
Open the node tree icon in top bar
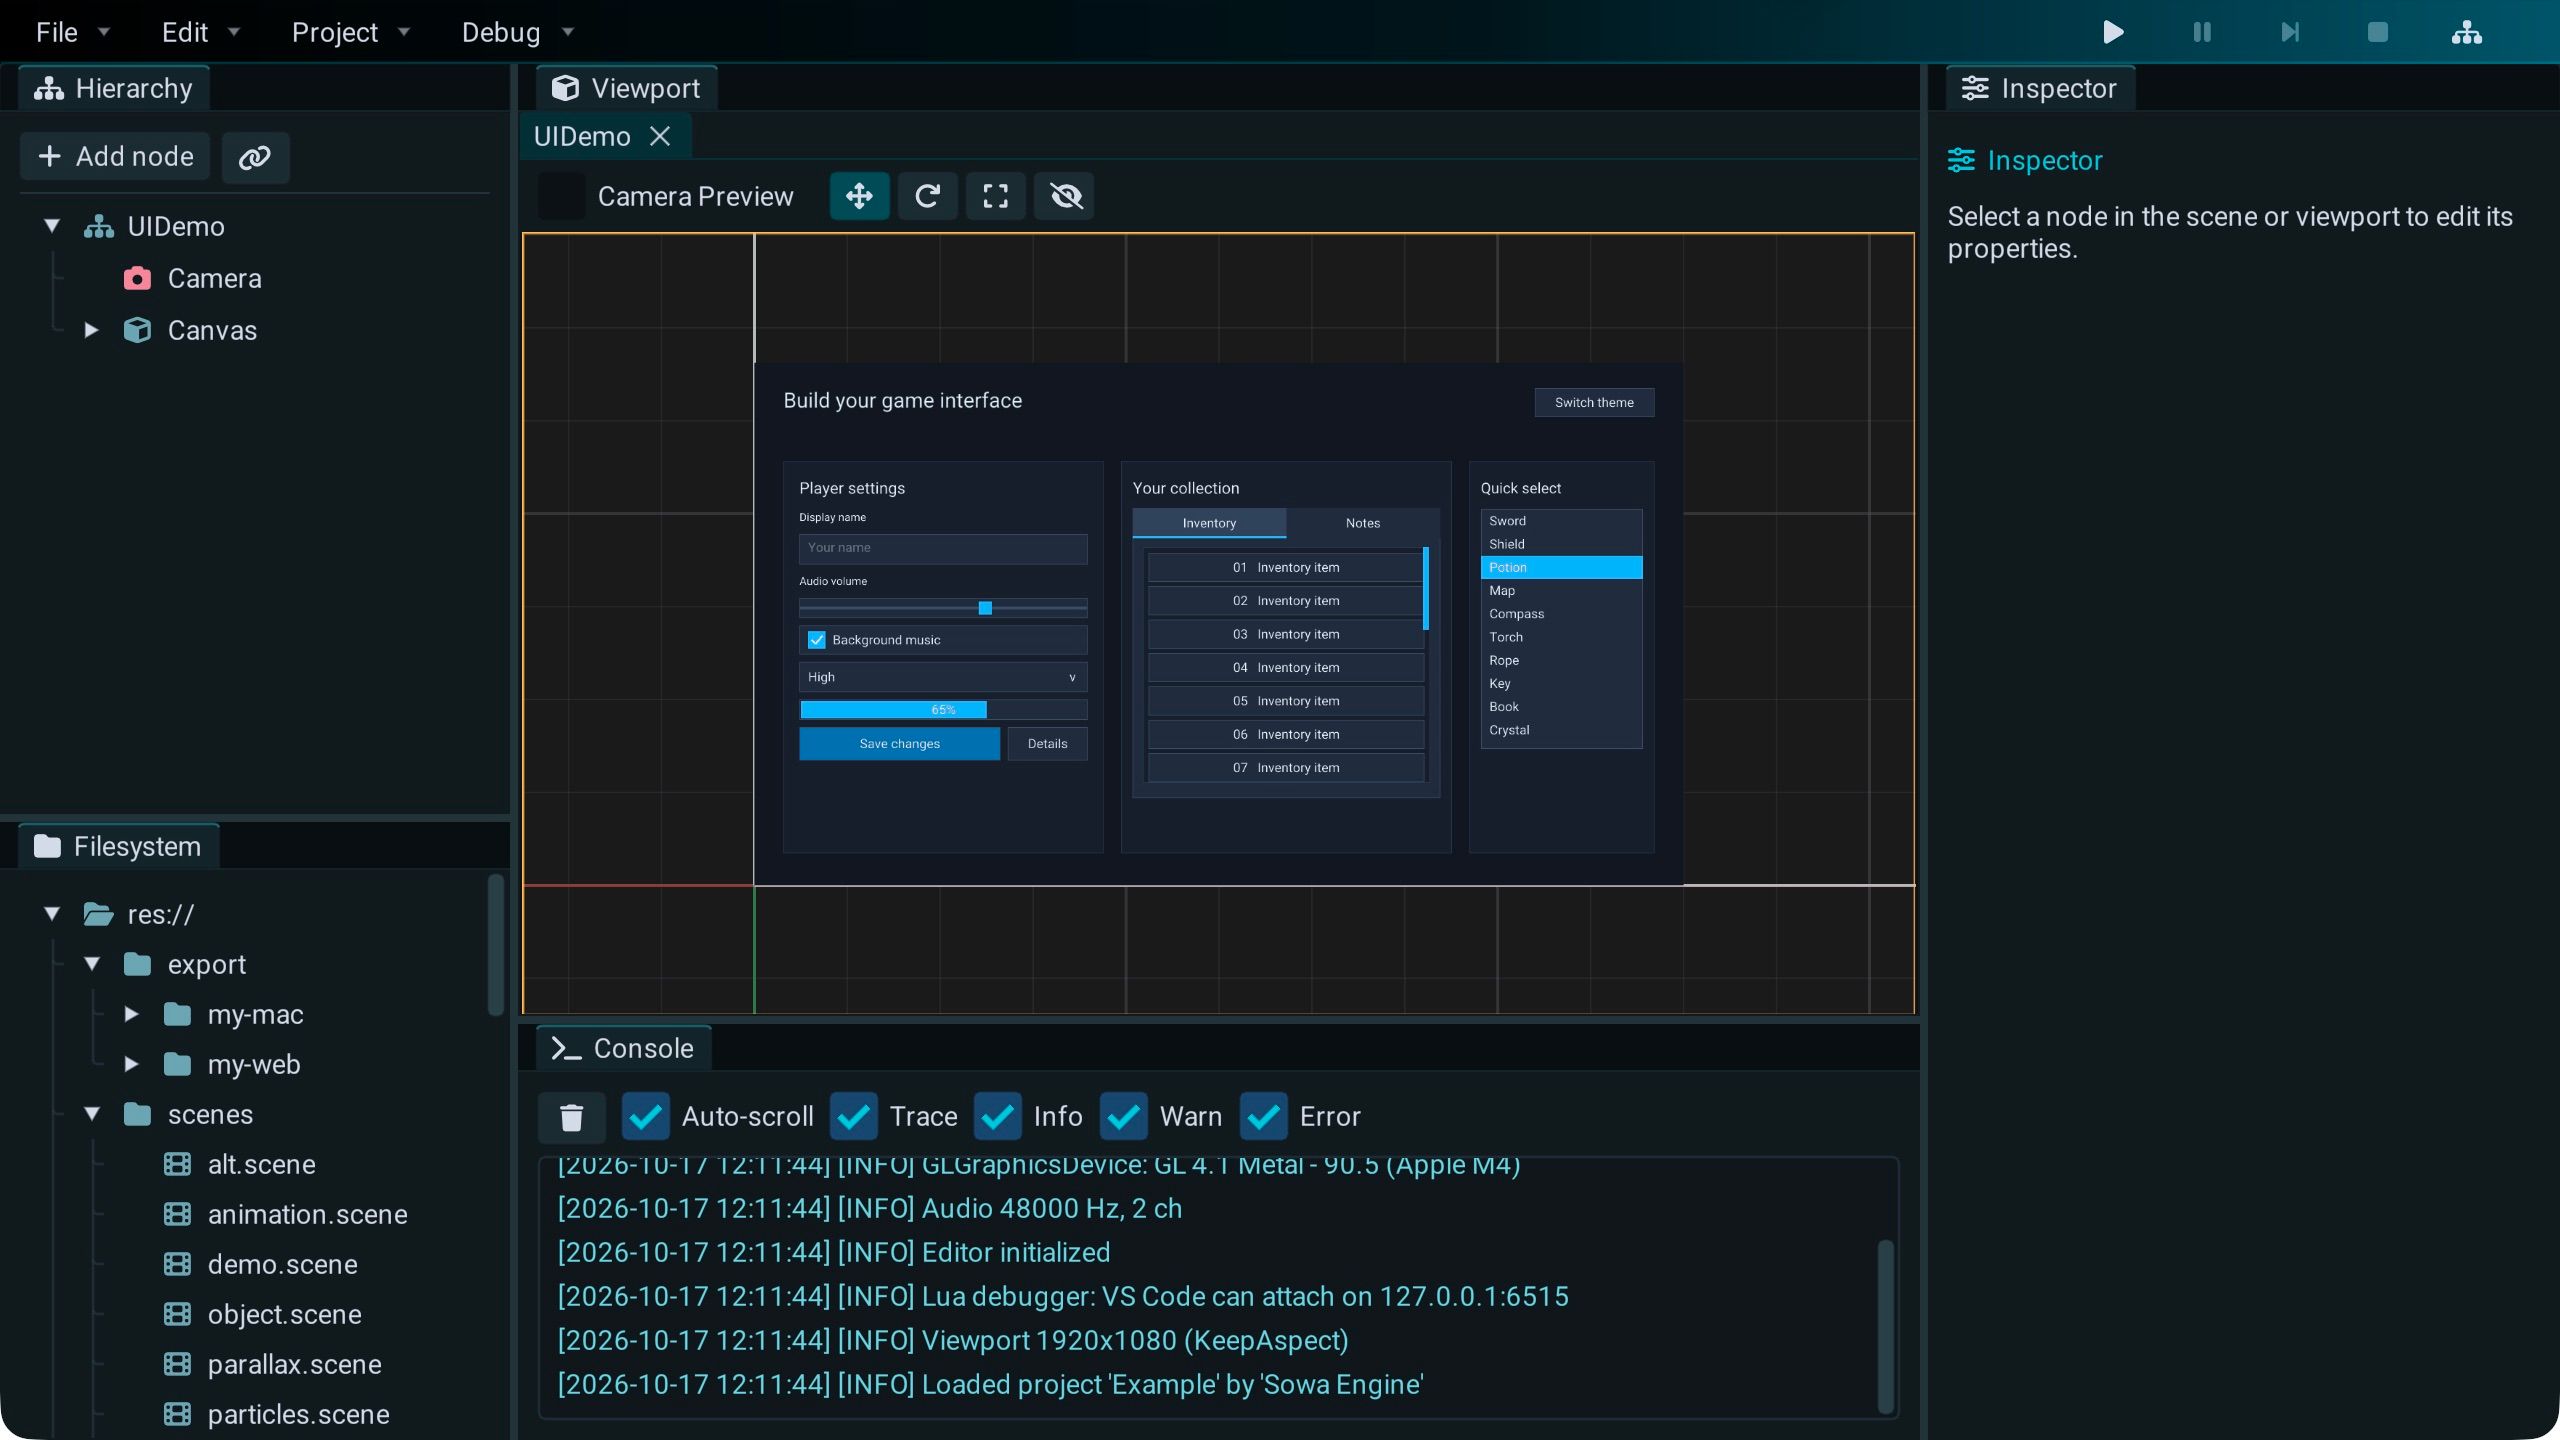click(2467, 32)
